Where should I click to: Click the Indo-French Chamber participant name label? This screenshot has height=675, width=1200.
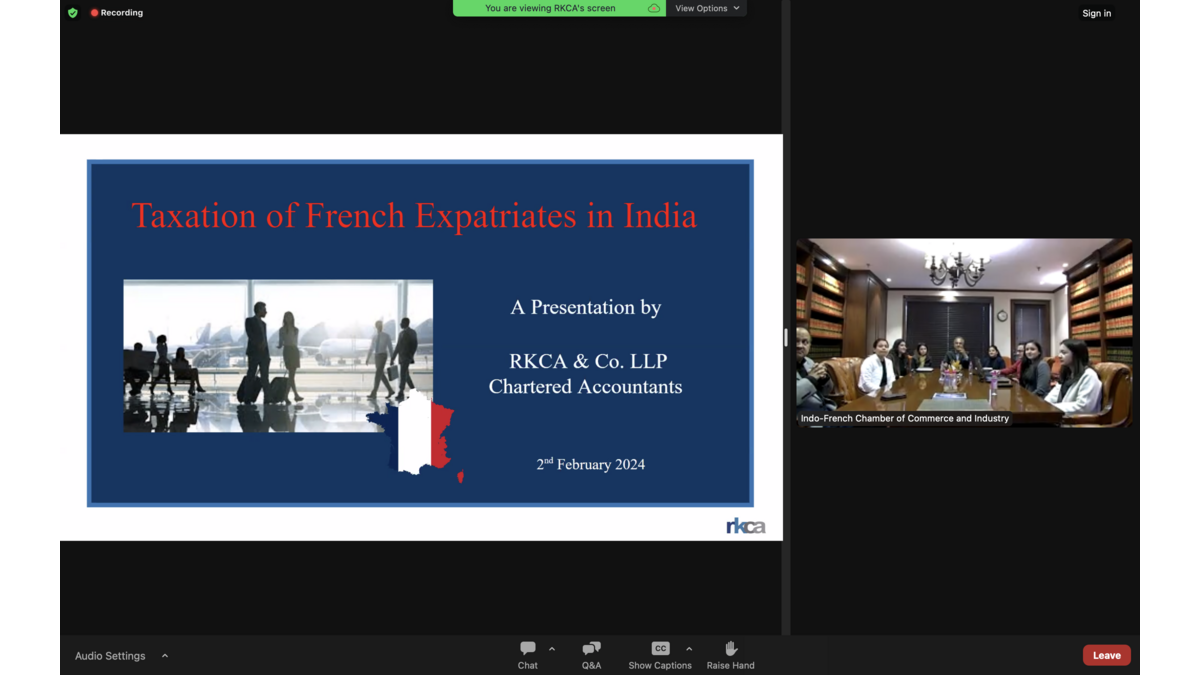click(904, 418)
